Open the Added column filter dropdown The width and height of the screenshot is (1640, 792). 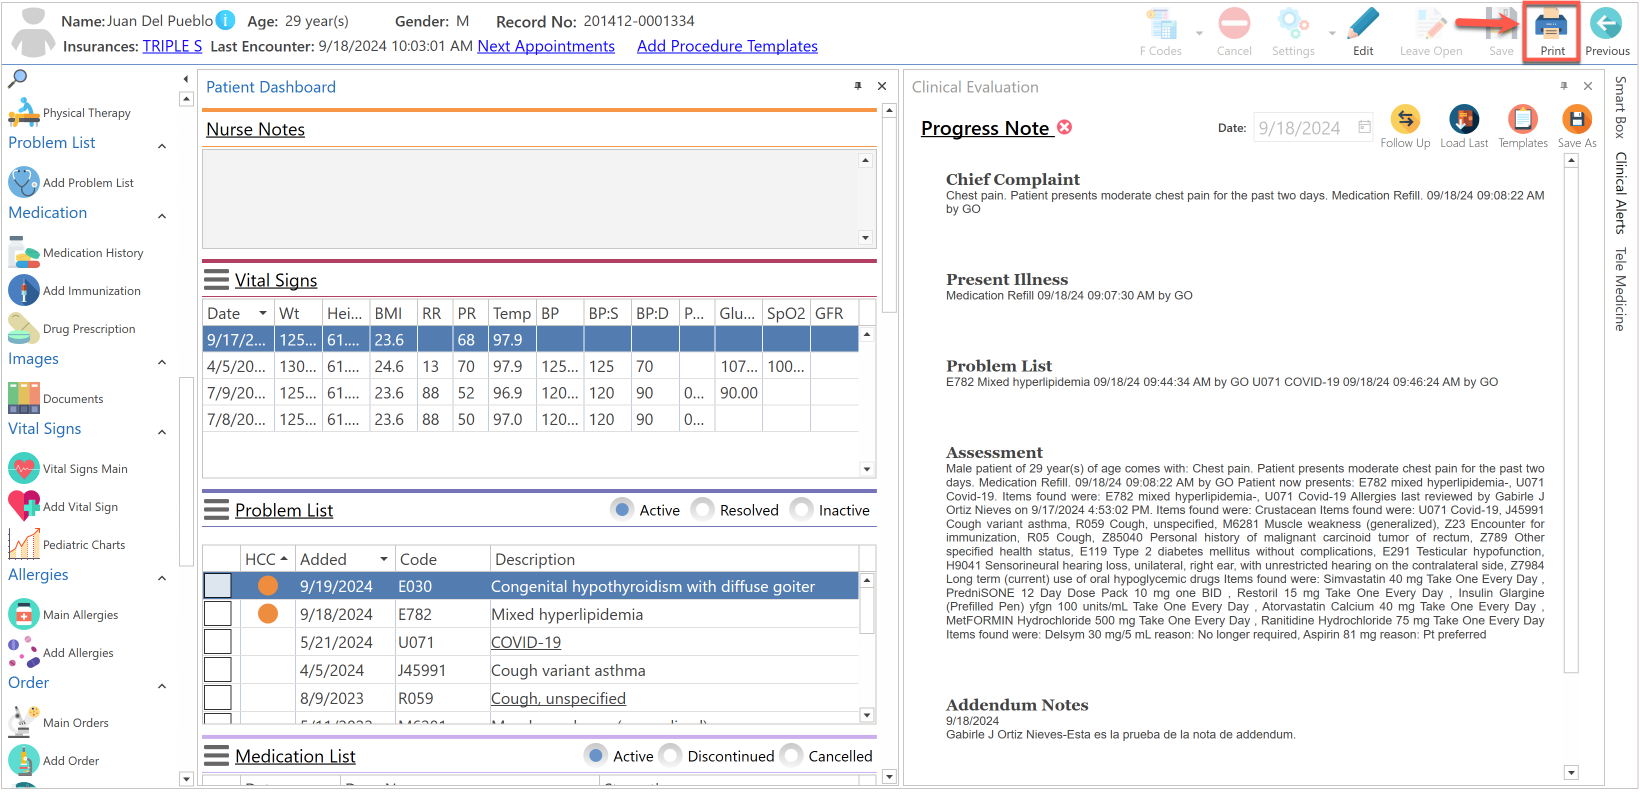[x=383, y=559]
